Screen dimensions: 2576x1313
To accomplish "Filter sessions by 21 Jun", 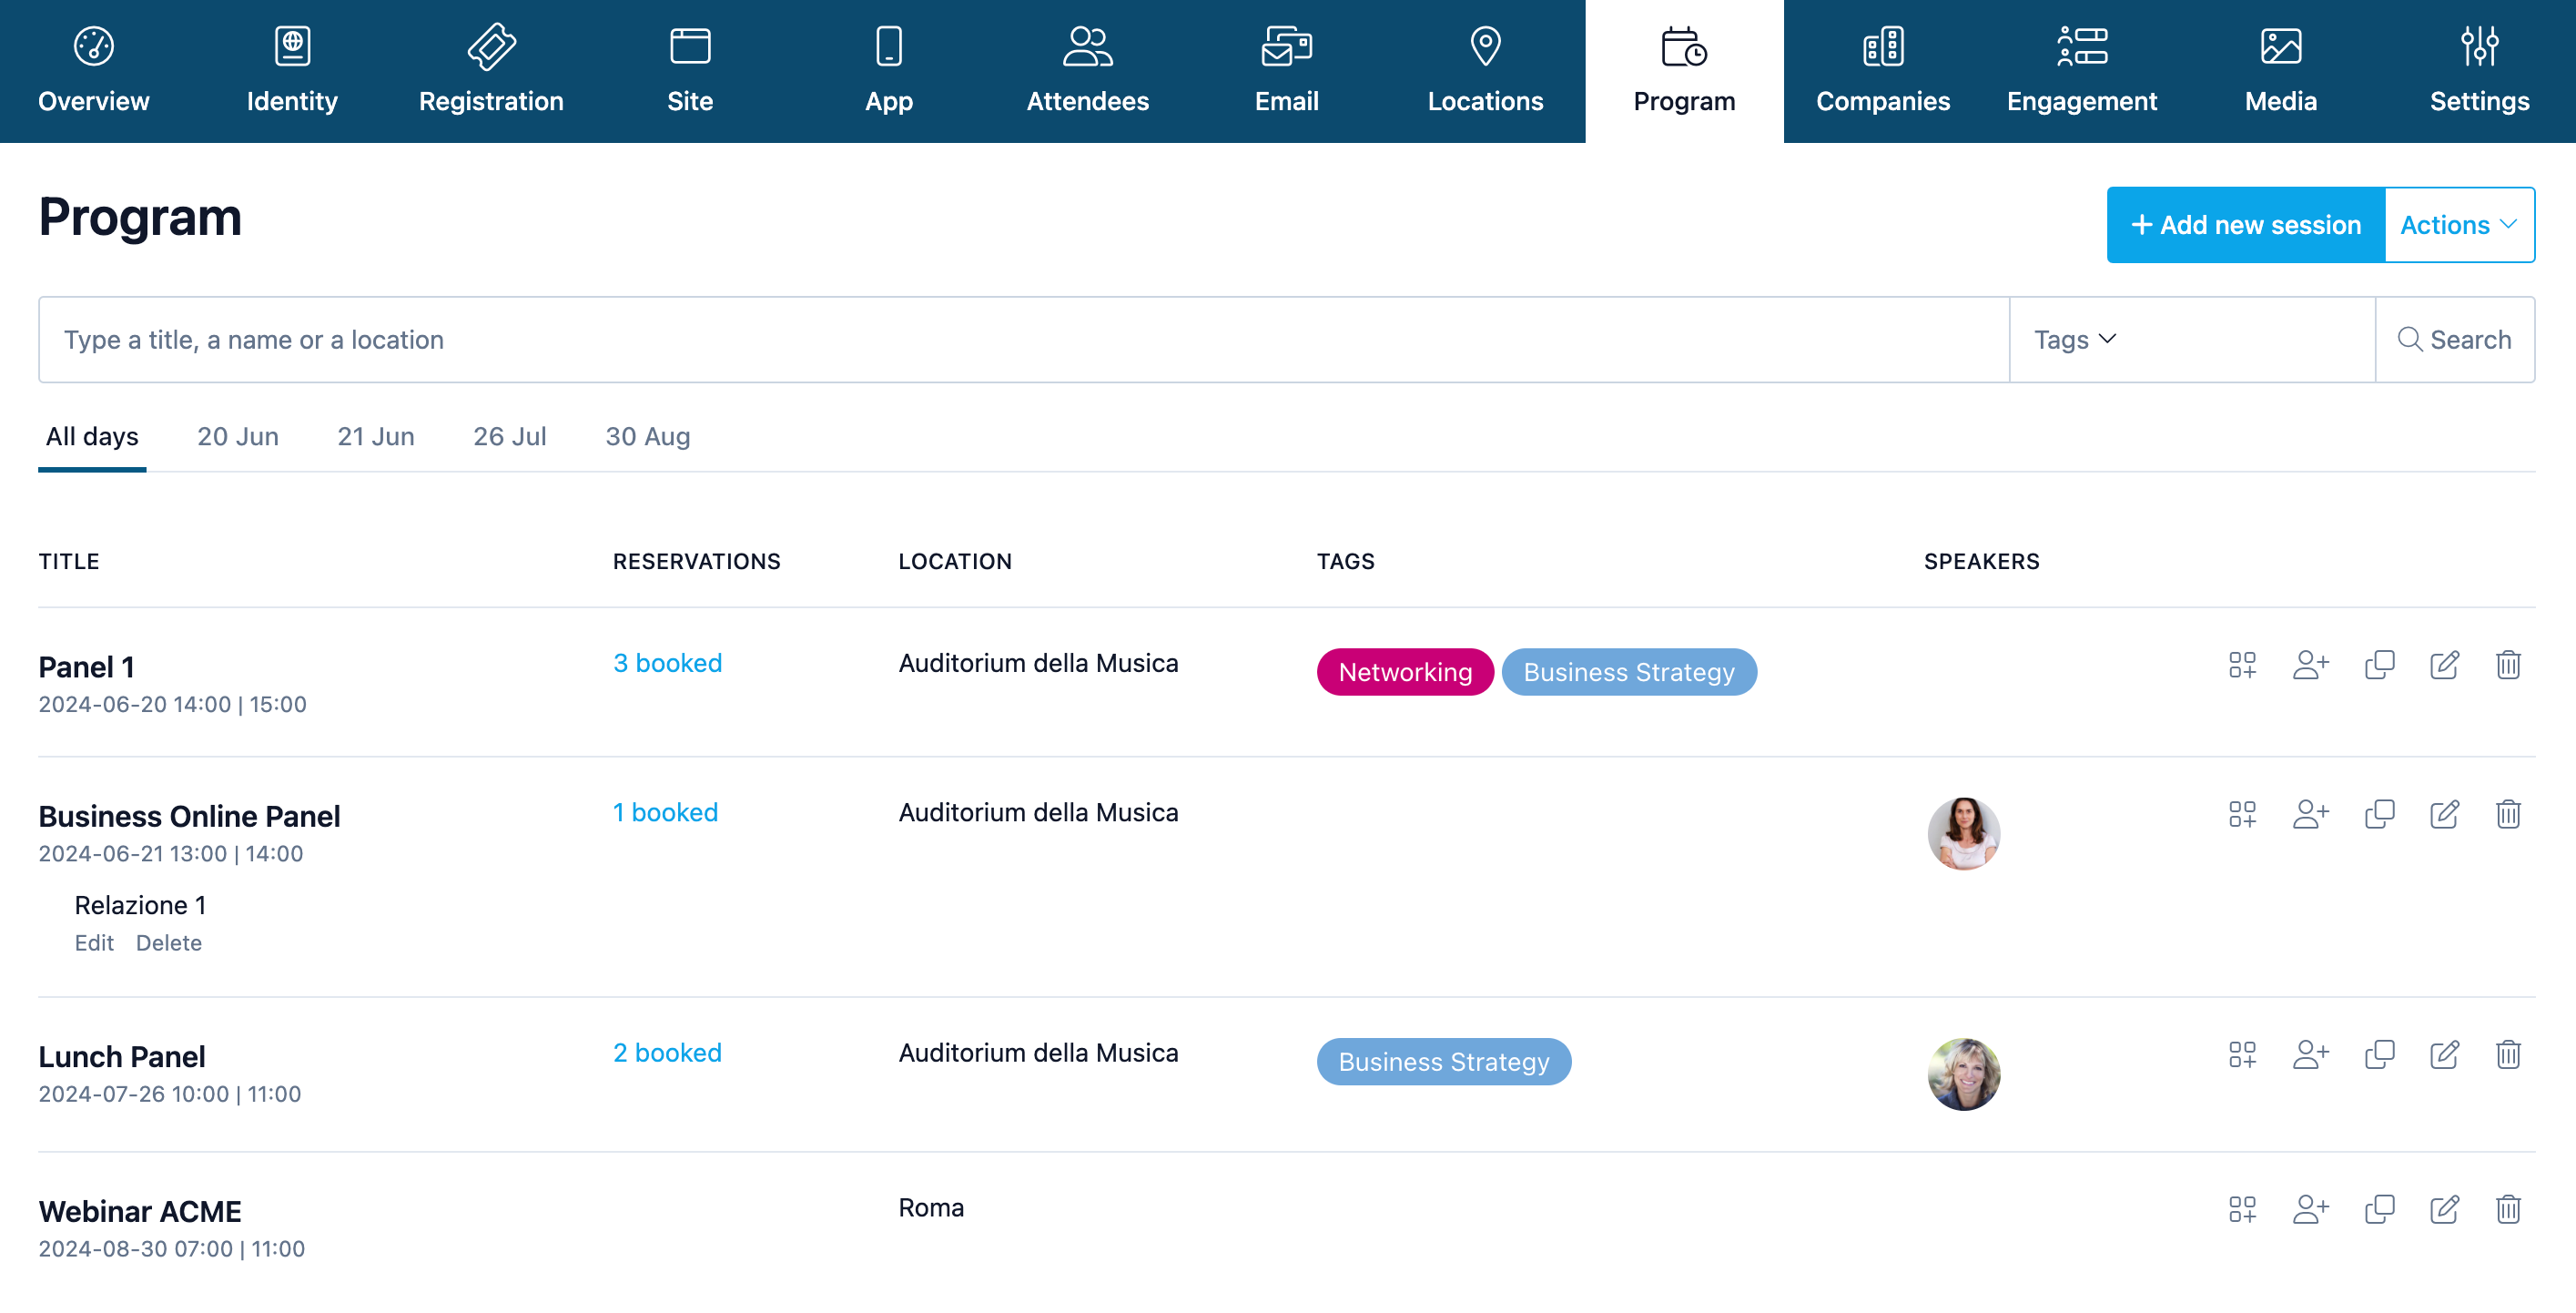I will point(376,437).
